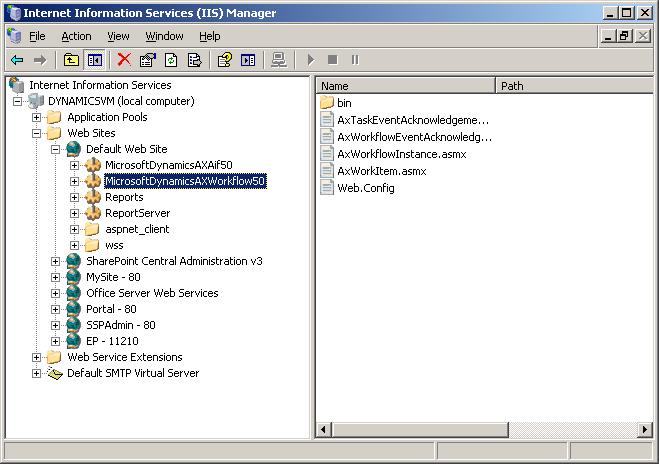Open the Help menu
The width and height of the screenshot is (659, 464).
click(x=210, y=37)
